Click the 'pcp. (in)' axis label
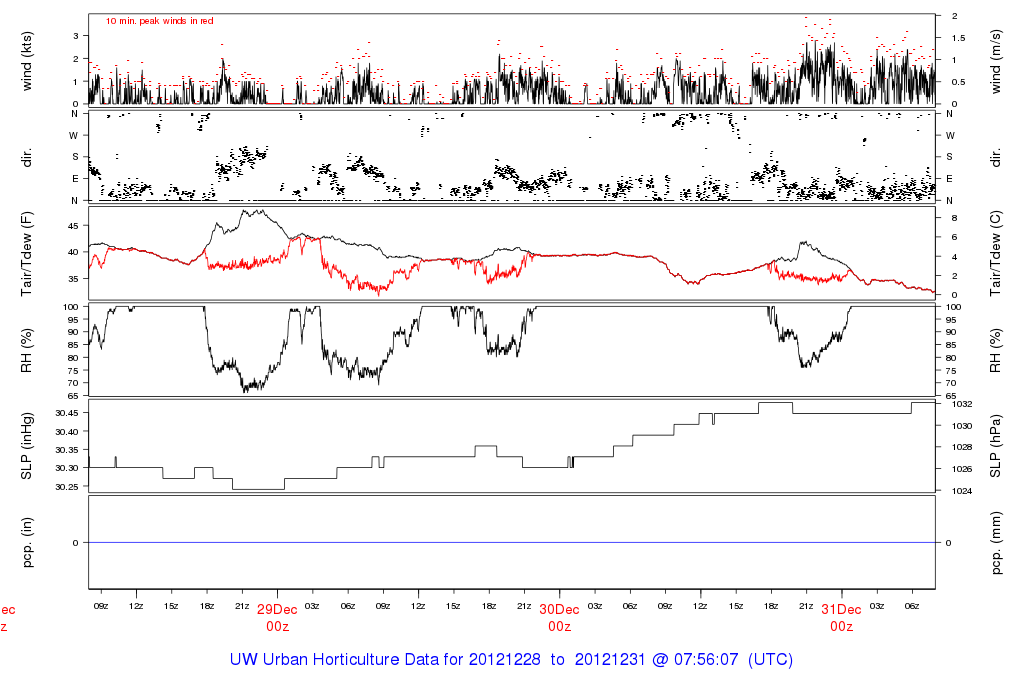Viewport: 1024px width, 700px height. pos(27,542)
